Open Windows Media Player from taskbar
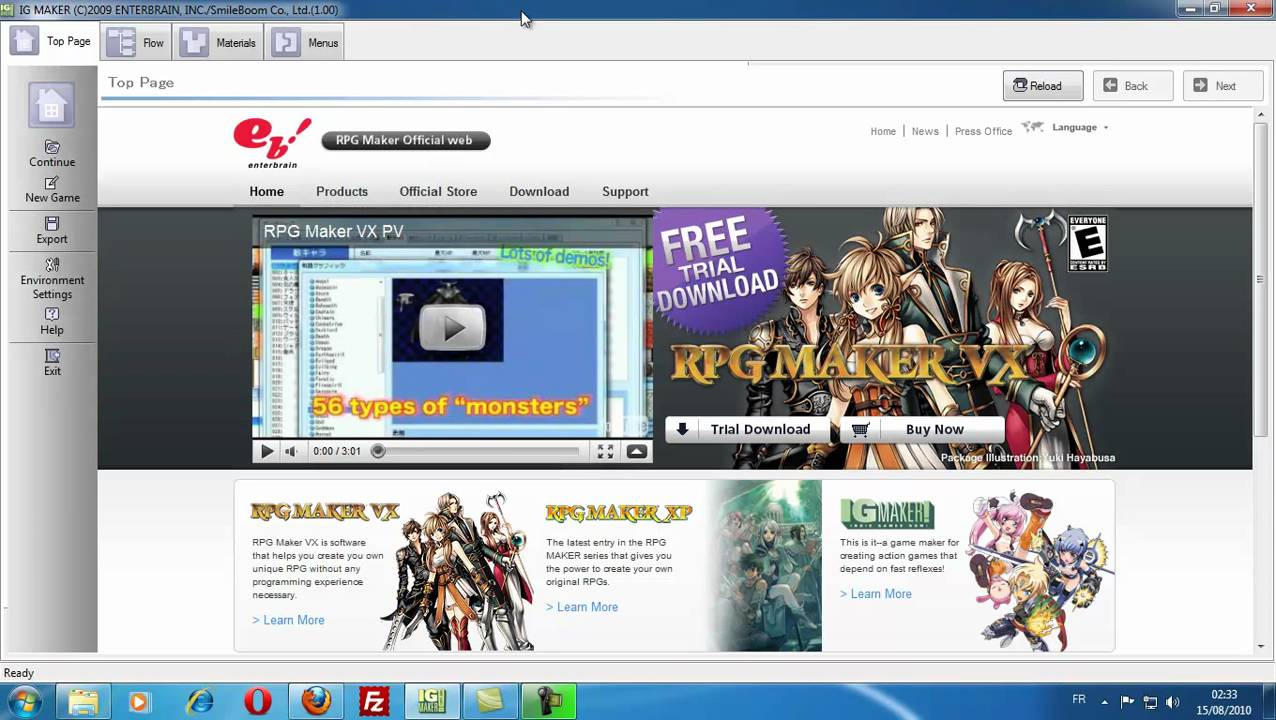 point(139,702)
